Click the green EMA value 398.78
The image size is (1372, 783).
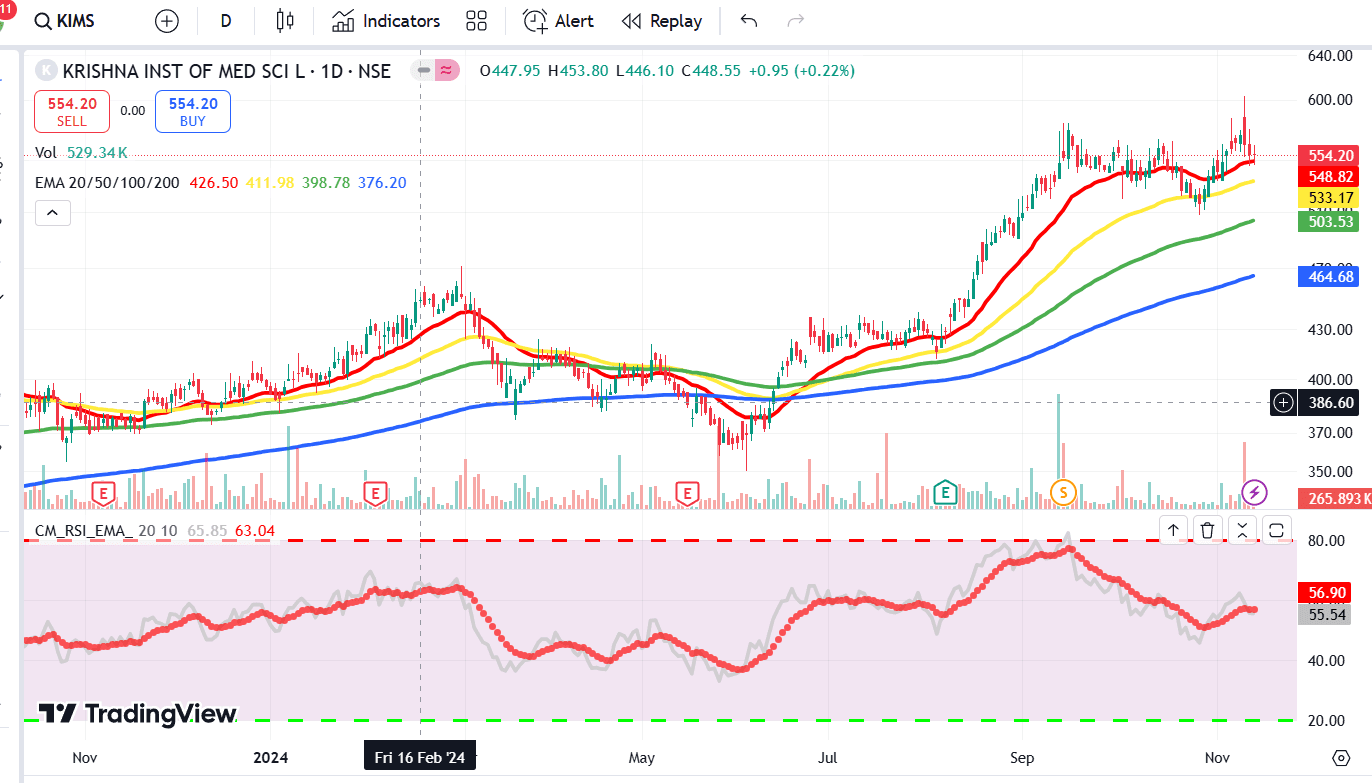click(x=326, y=183)
